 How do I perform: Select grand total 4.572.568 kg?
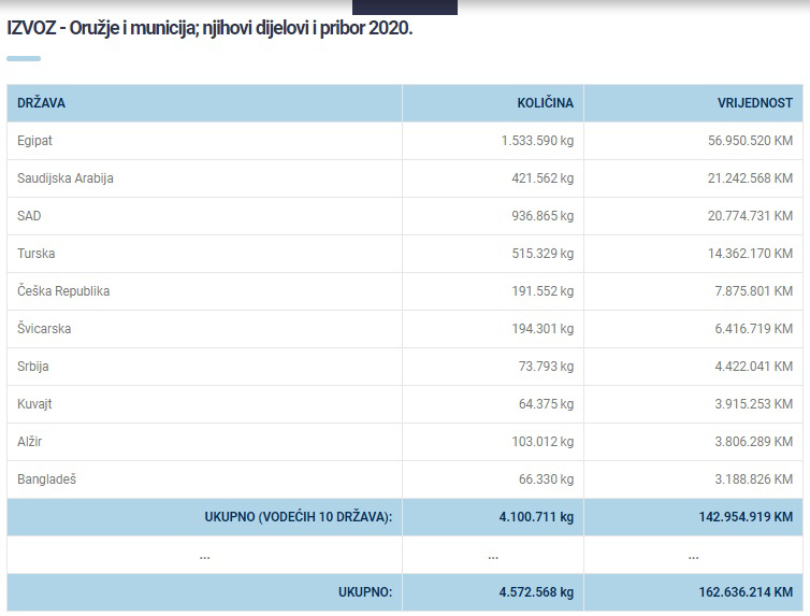pyautogui.click(x=493, y=592)
